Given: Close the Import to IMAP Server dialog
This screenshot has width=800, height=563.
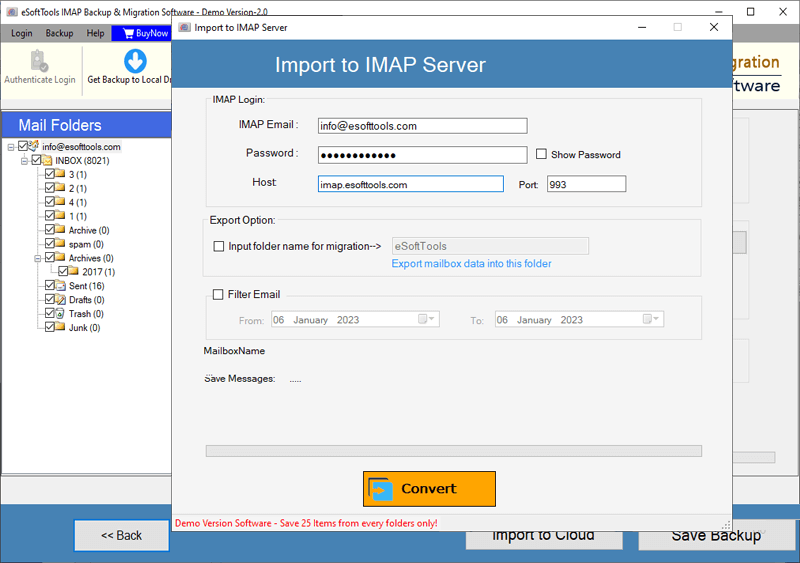Looking at the screenshot, I should [714, 27].
